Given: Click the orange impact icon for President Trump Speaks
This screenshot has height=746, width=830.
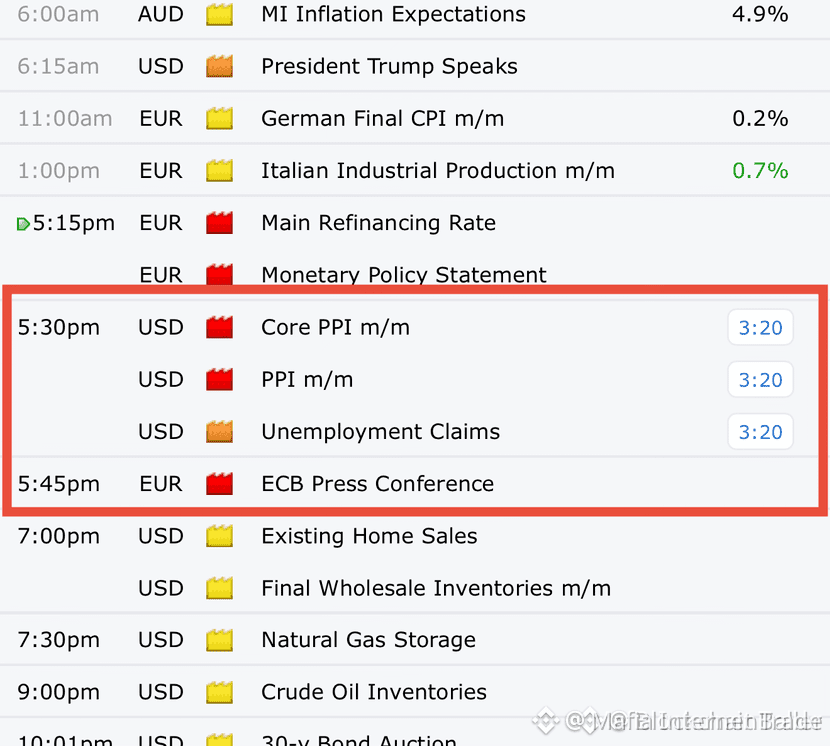Looking at the screenshot, I should (219, 66).
